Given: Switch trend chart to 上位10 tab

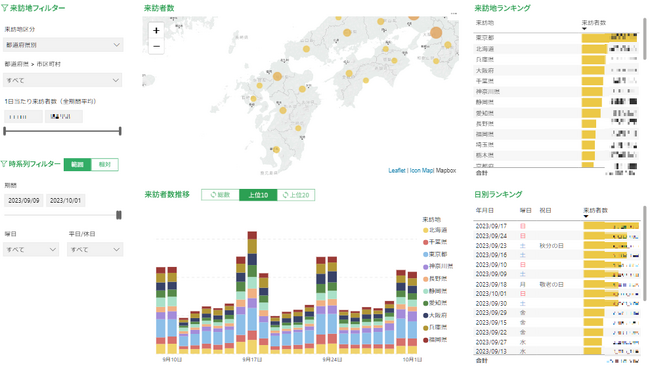Looking at the screenshot, I should click(x=258, y=195).
